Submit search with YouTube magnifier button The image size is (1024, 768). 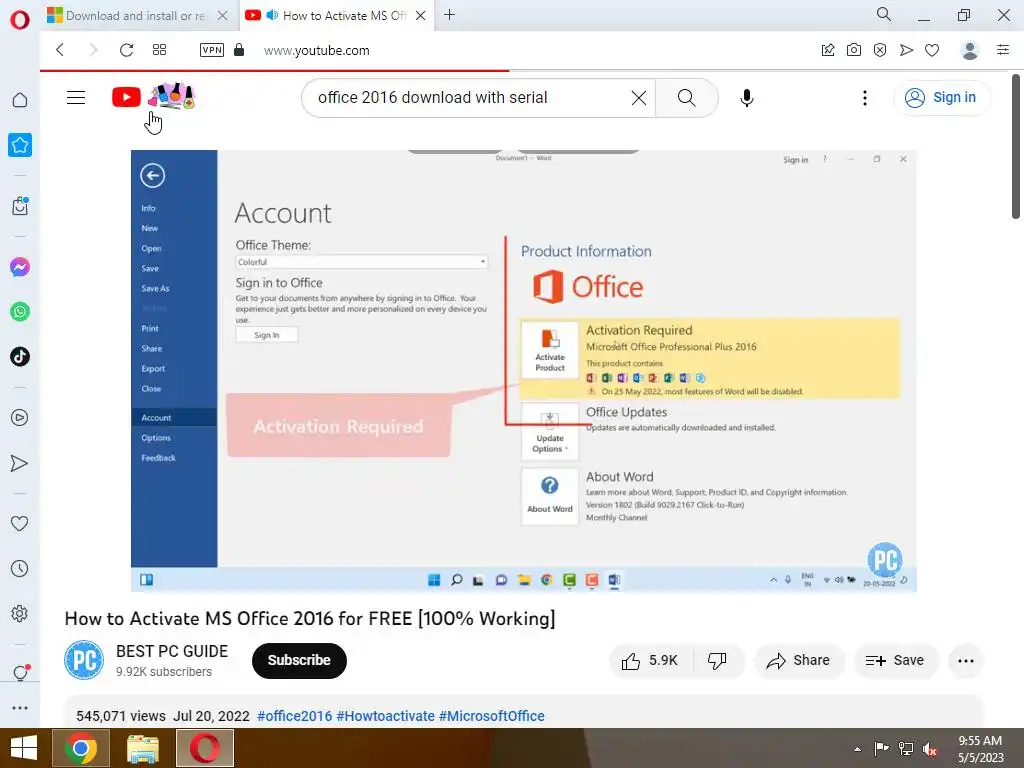click(686, 98)
